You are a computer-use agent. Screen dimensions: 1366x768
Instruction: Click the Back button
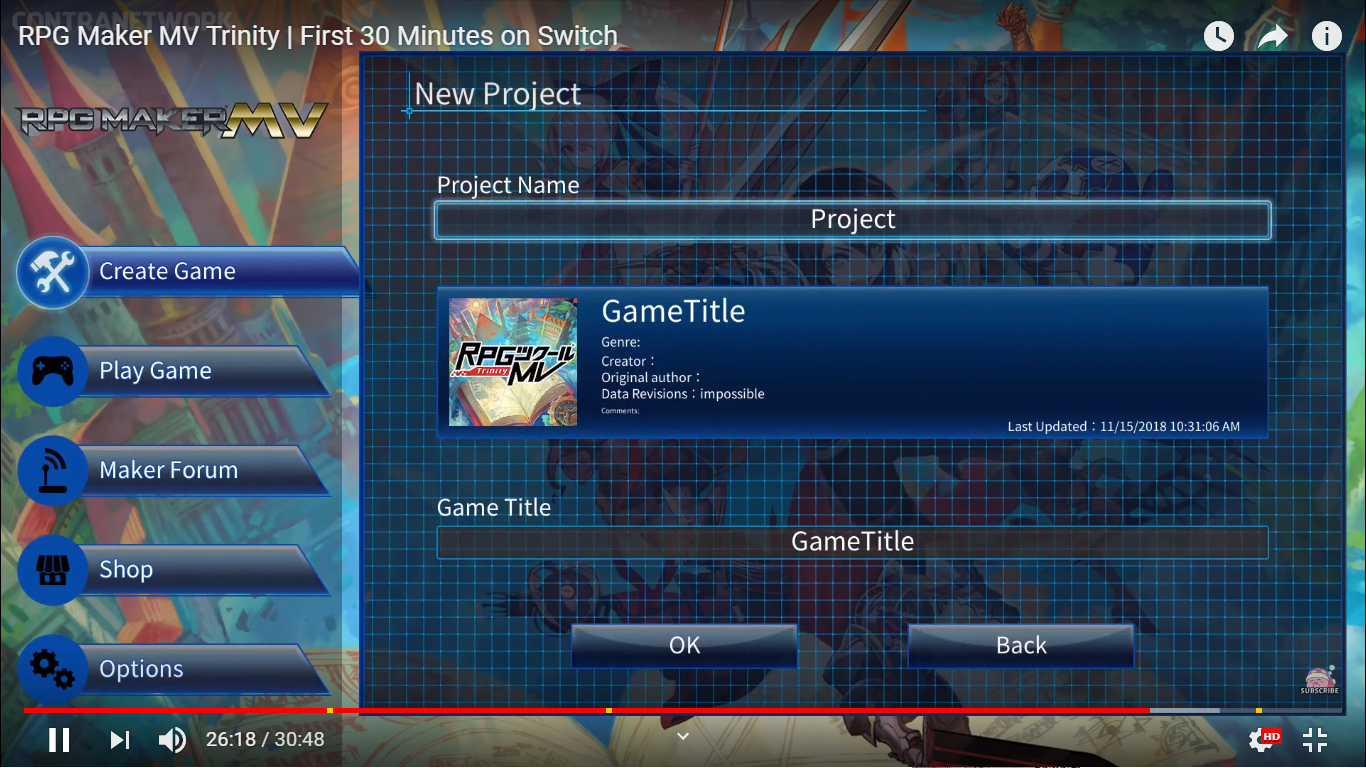coord(1021,646)
